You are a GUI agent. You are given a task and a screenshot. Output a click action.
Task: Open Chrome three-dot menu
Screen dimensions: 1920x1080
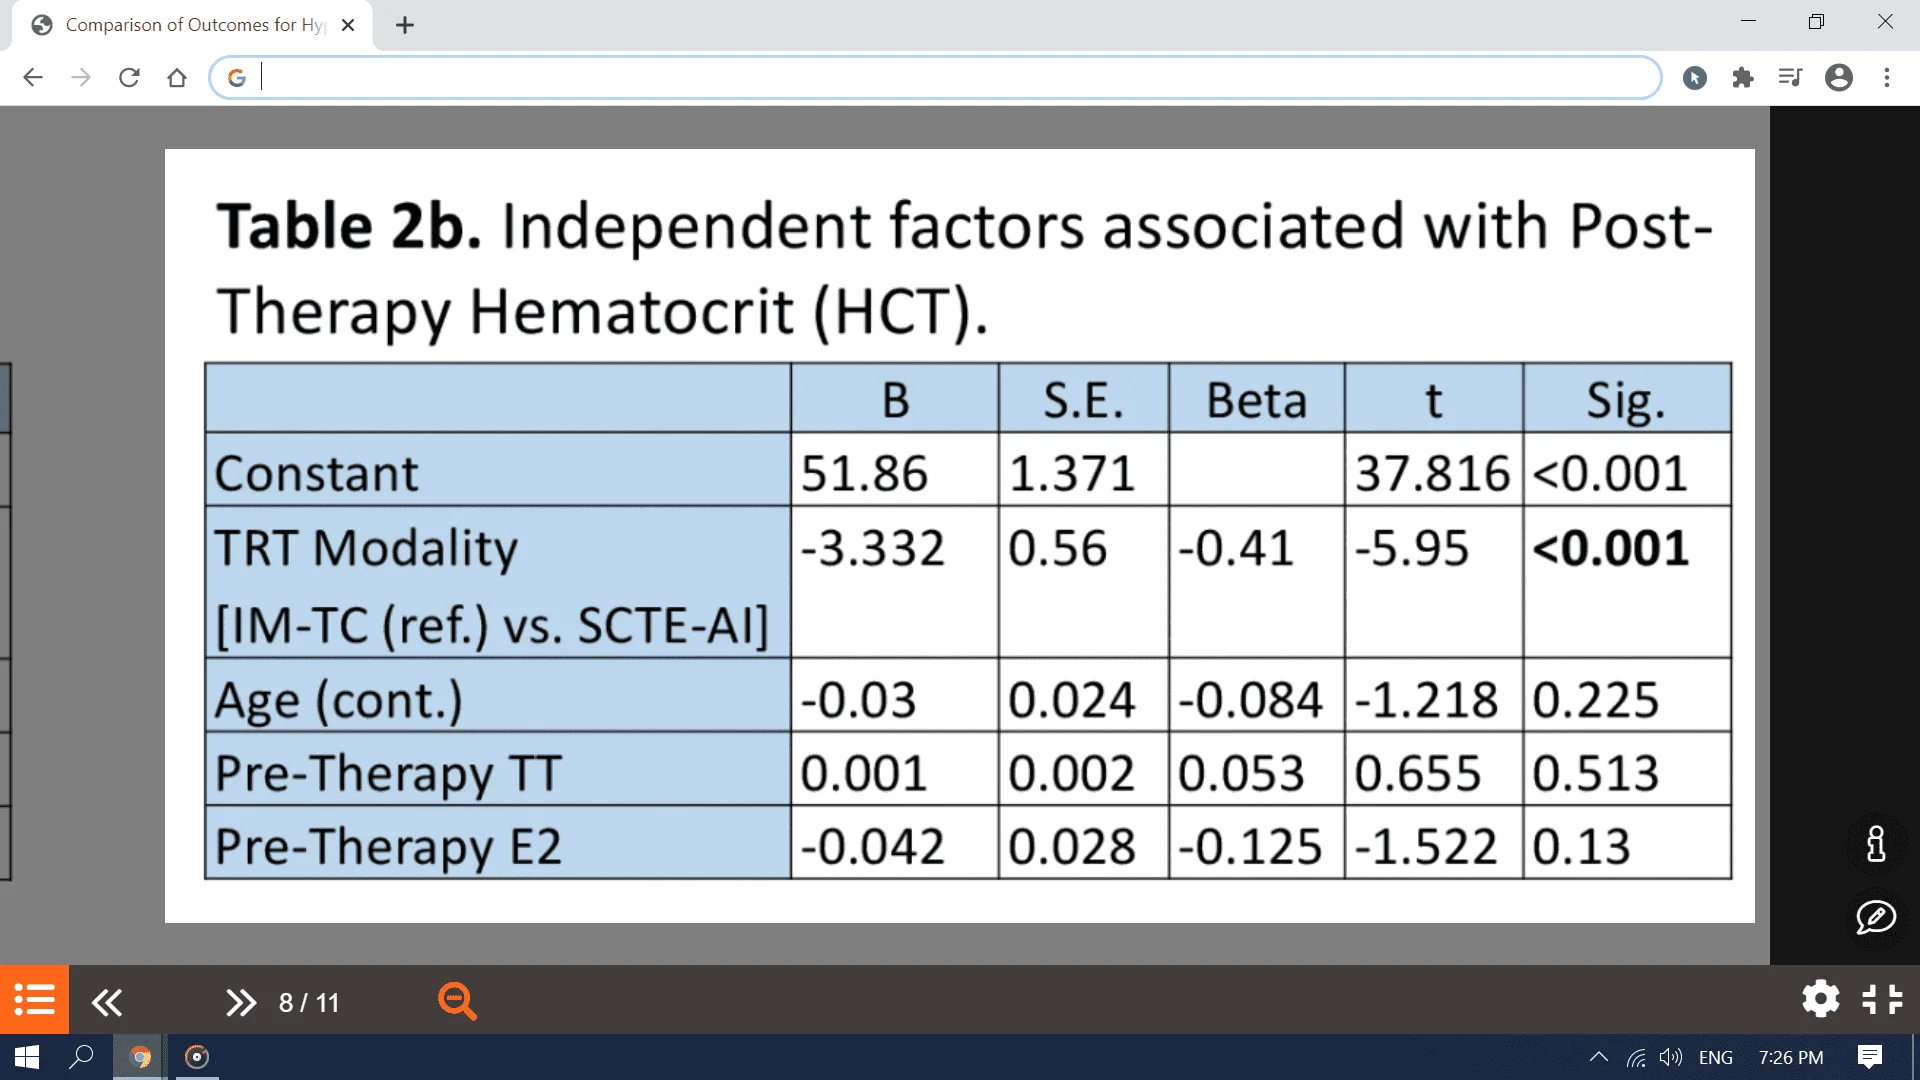pos(1887,78)
